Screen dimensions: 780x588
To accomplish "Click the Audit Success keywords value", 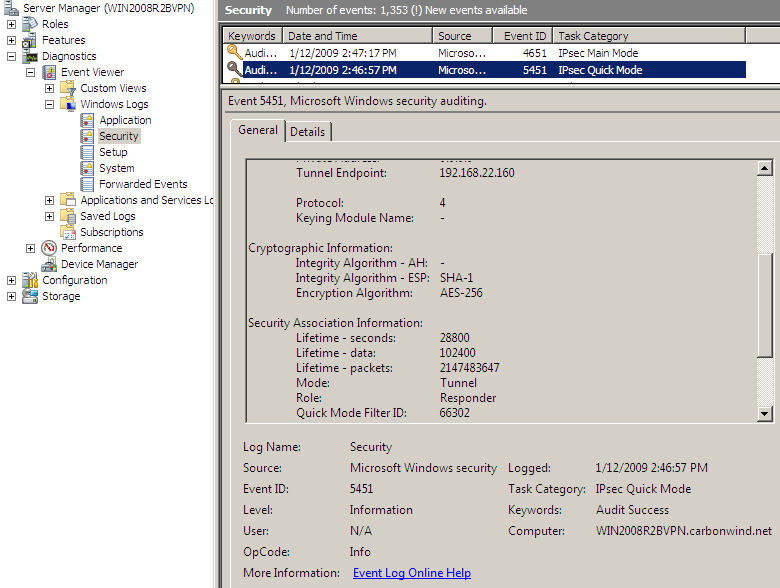I will coord(632,510).
